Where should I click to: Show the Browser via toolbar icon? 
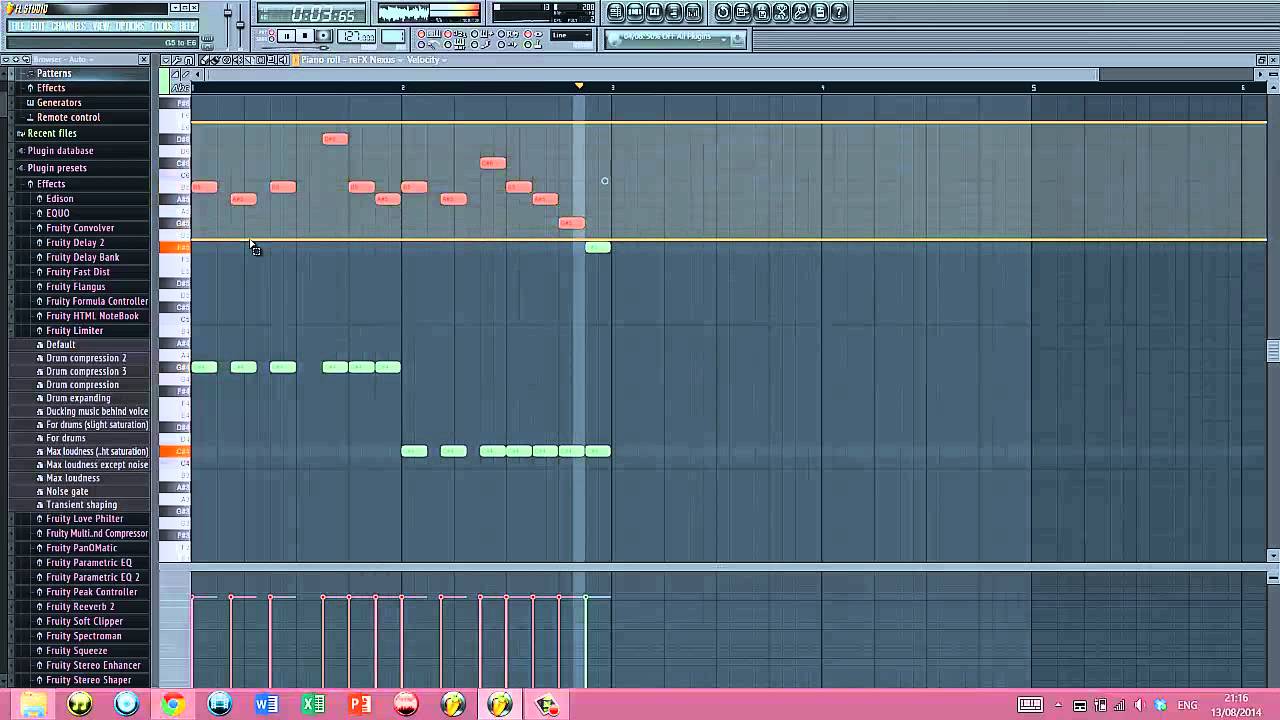coord(674,12)
